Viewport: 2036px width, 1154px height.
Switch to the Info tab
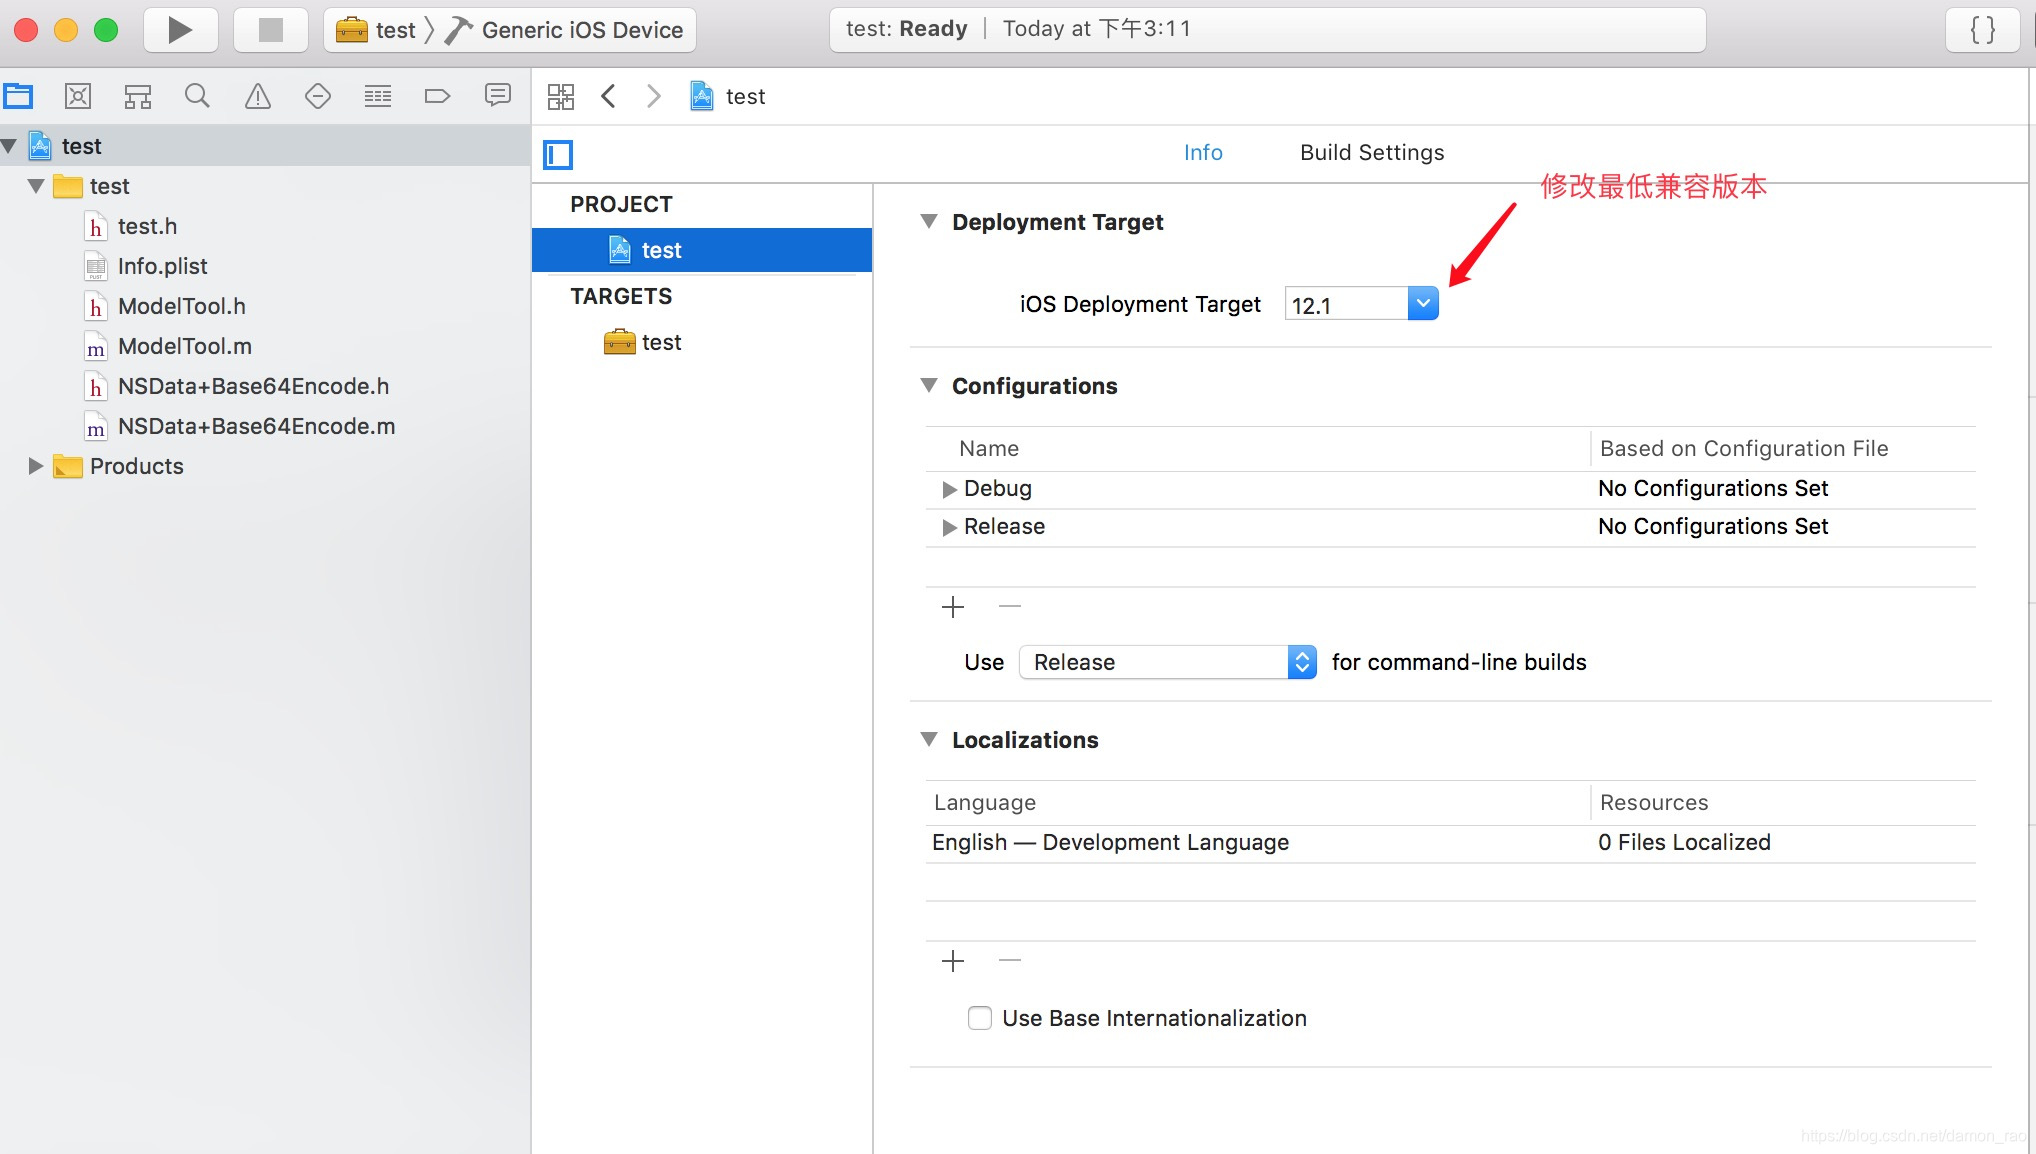coord(1203,152)
